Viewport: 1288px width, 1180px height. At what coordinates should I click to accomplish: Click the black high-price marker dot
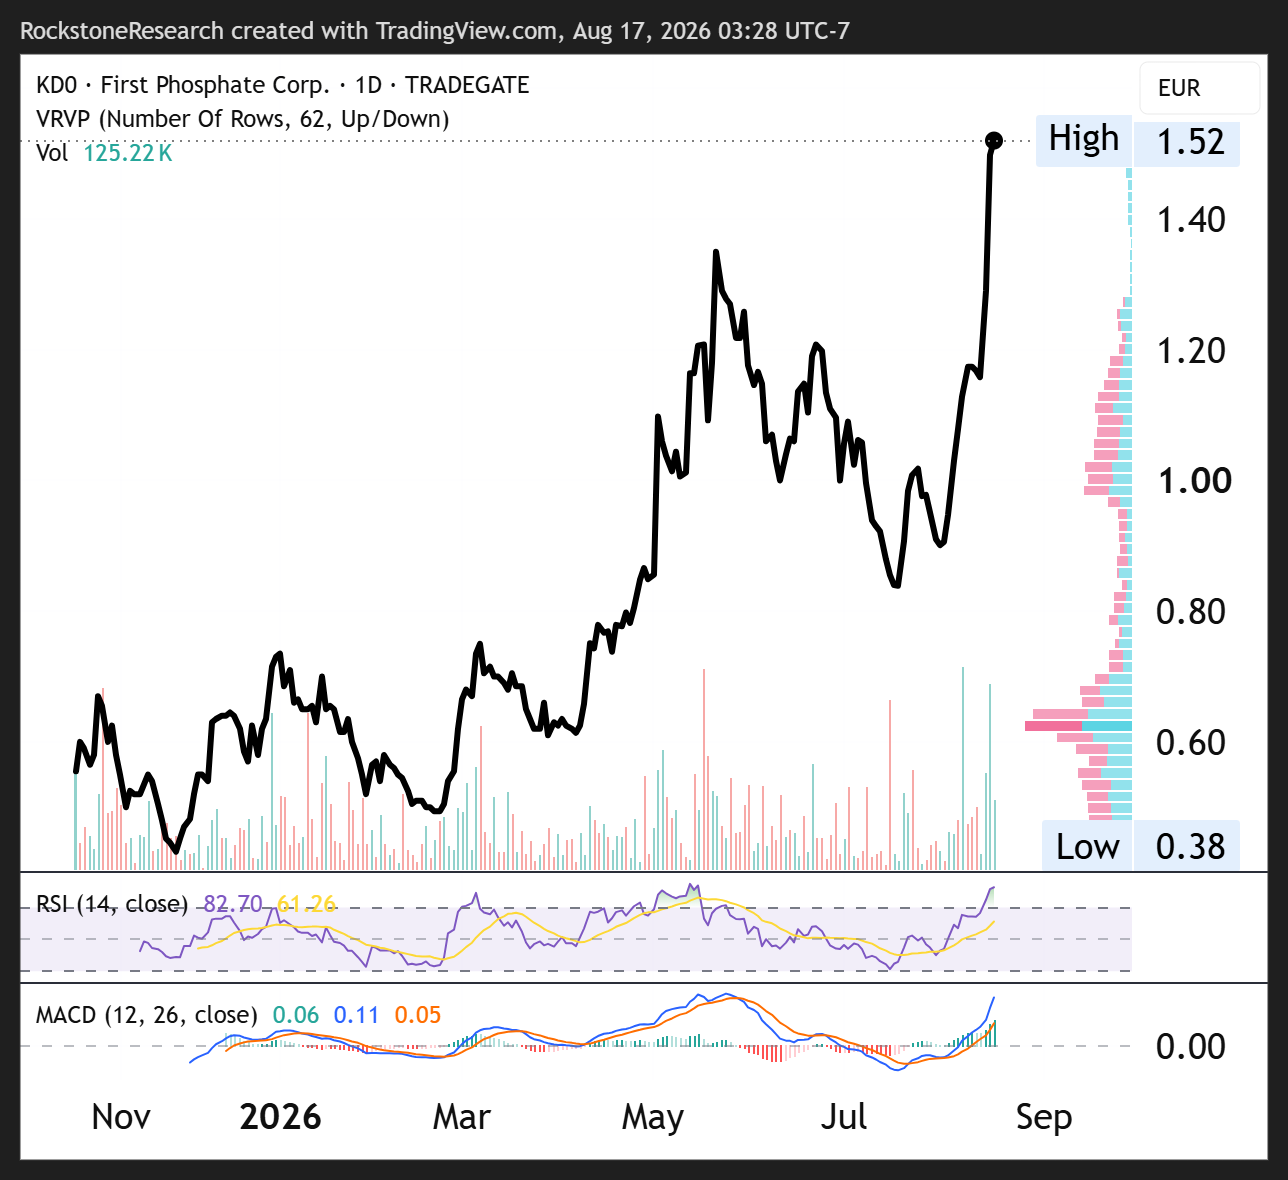pos(994,140)
